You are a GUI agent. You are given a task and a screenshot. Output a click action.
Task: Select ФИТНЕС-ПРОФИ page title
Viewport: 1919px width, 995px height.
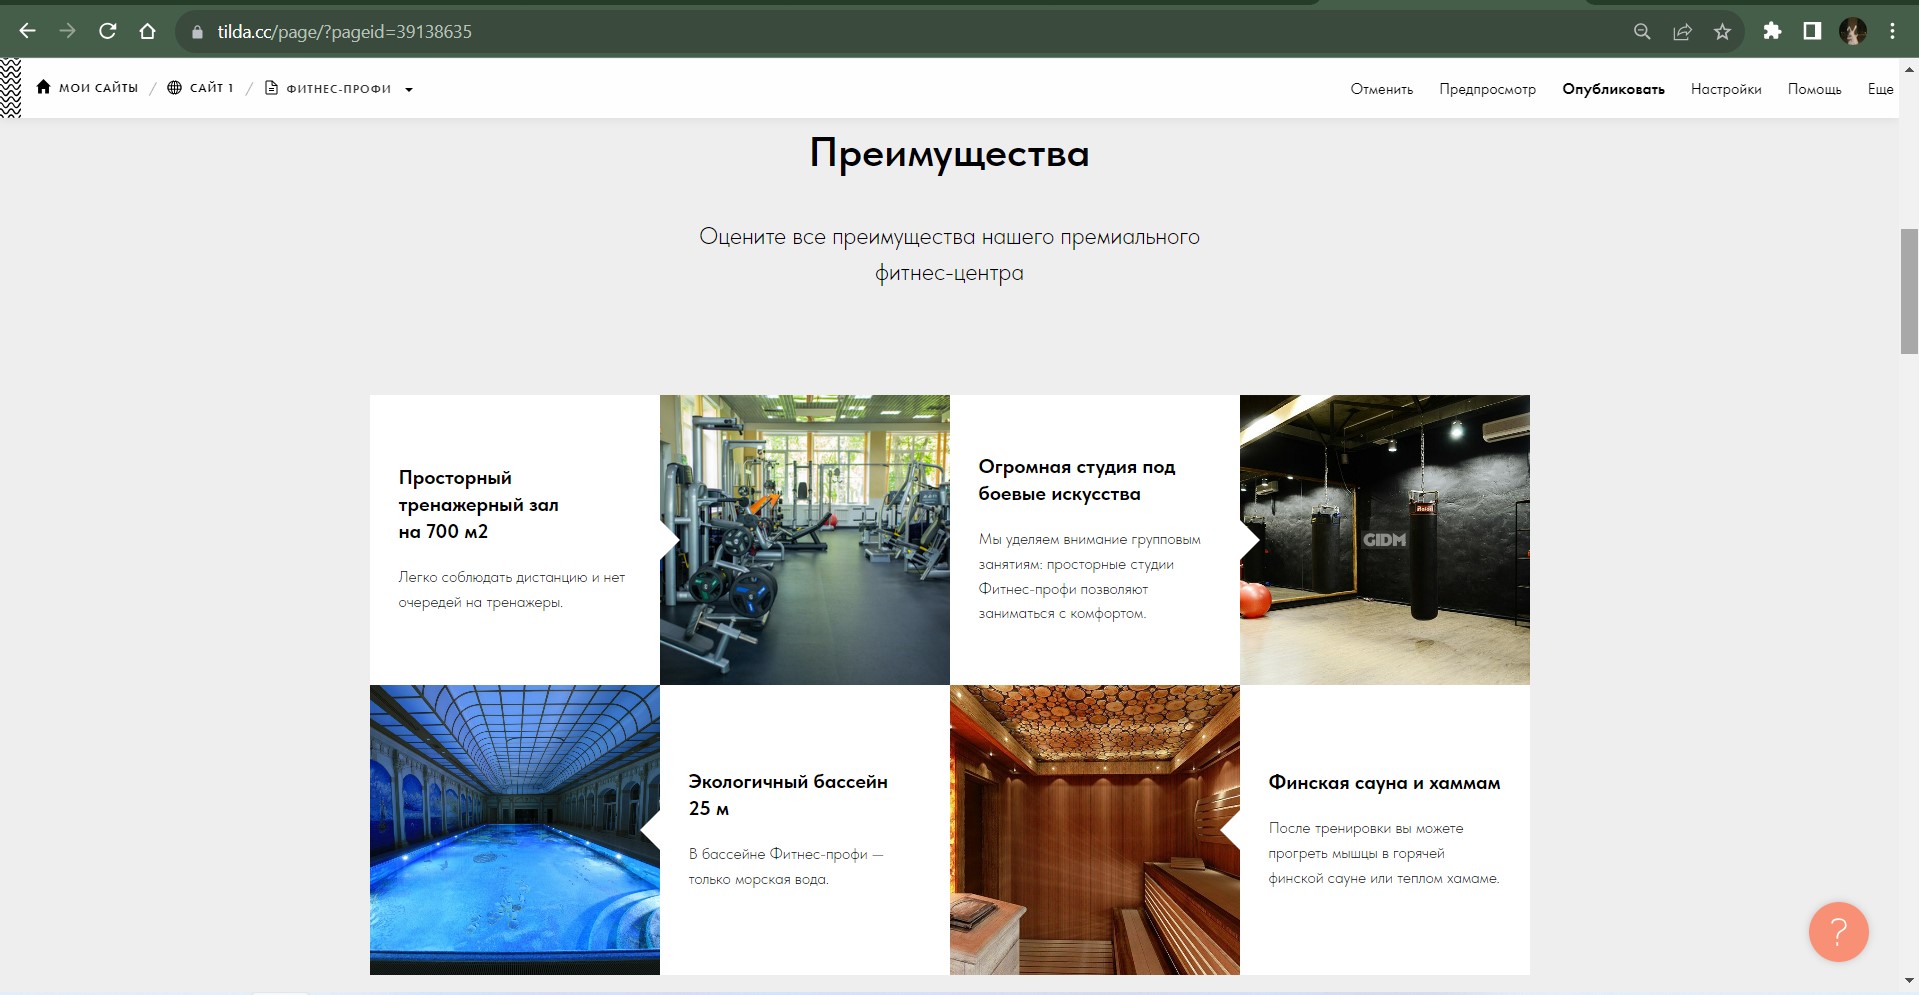tap(339, 88)
